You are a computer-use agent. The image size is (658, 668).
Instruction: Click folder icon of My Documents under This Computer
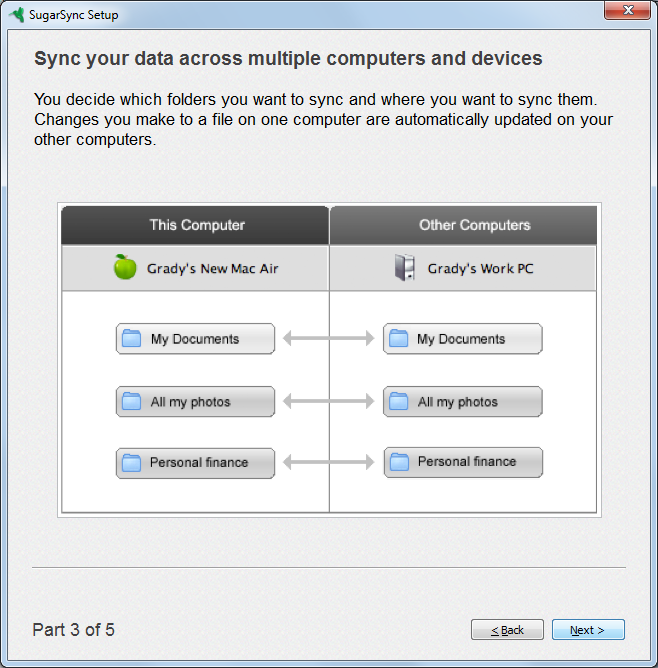[132, 338]
